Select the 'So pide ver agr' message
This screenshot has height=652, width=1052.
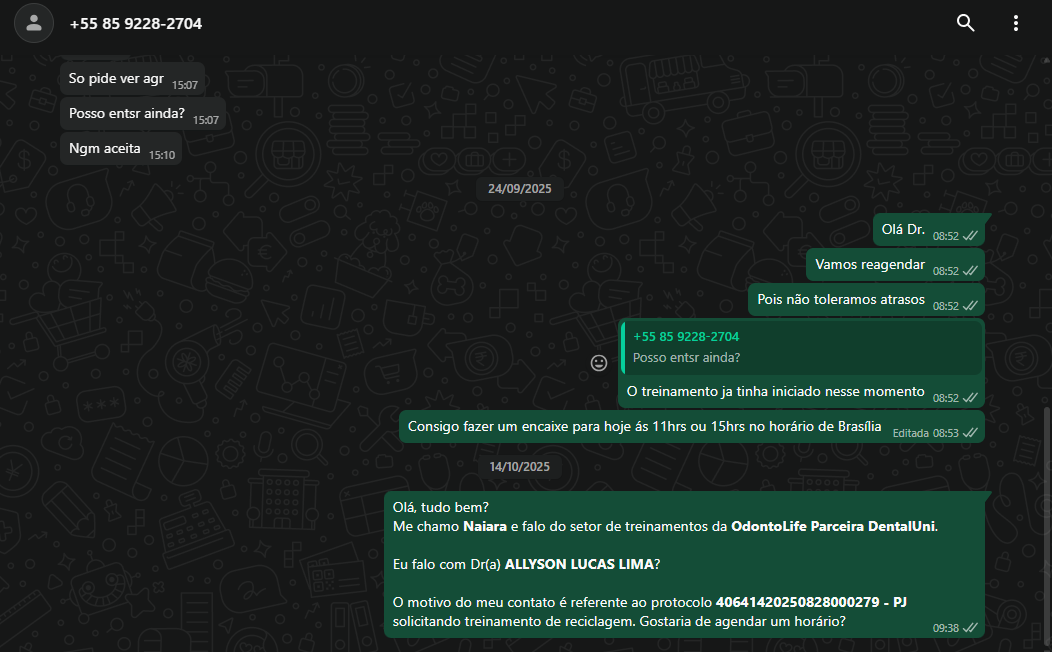132,79
